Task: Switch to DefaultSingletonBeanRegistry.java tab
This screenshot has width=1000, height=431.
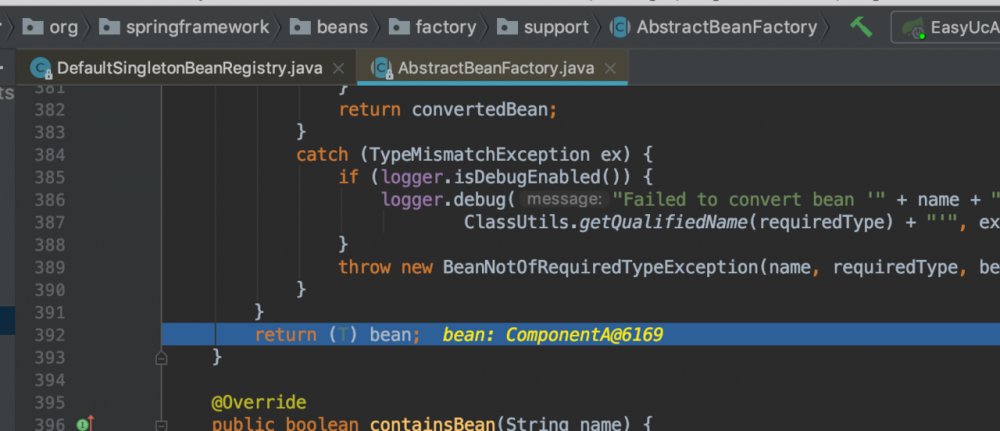Action: [x=189, y=68]
